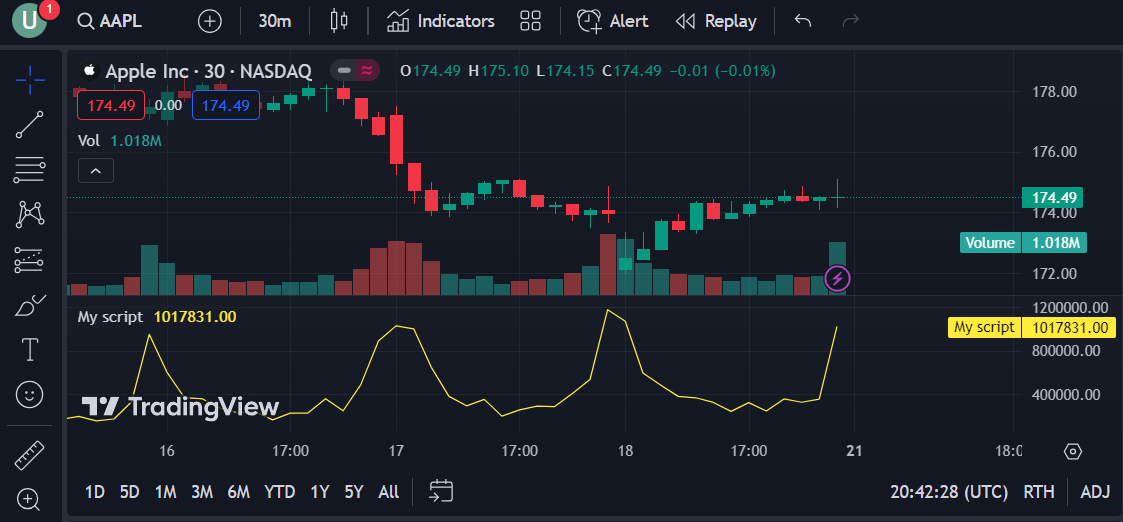Open the go to date calendar icon
This screenshot has width=1123, height=522.
pyautogui.click(x=441, y=491)
